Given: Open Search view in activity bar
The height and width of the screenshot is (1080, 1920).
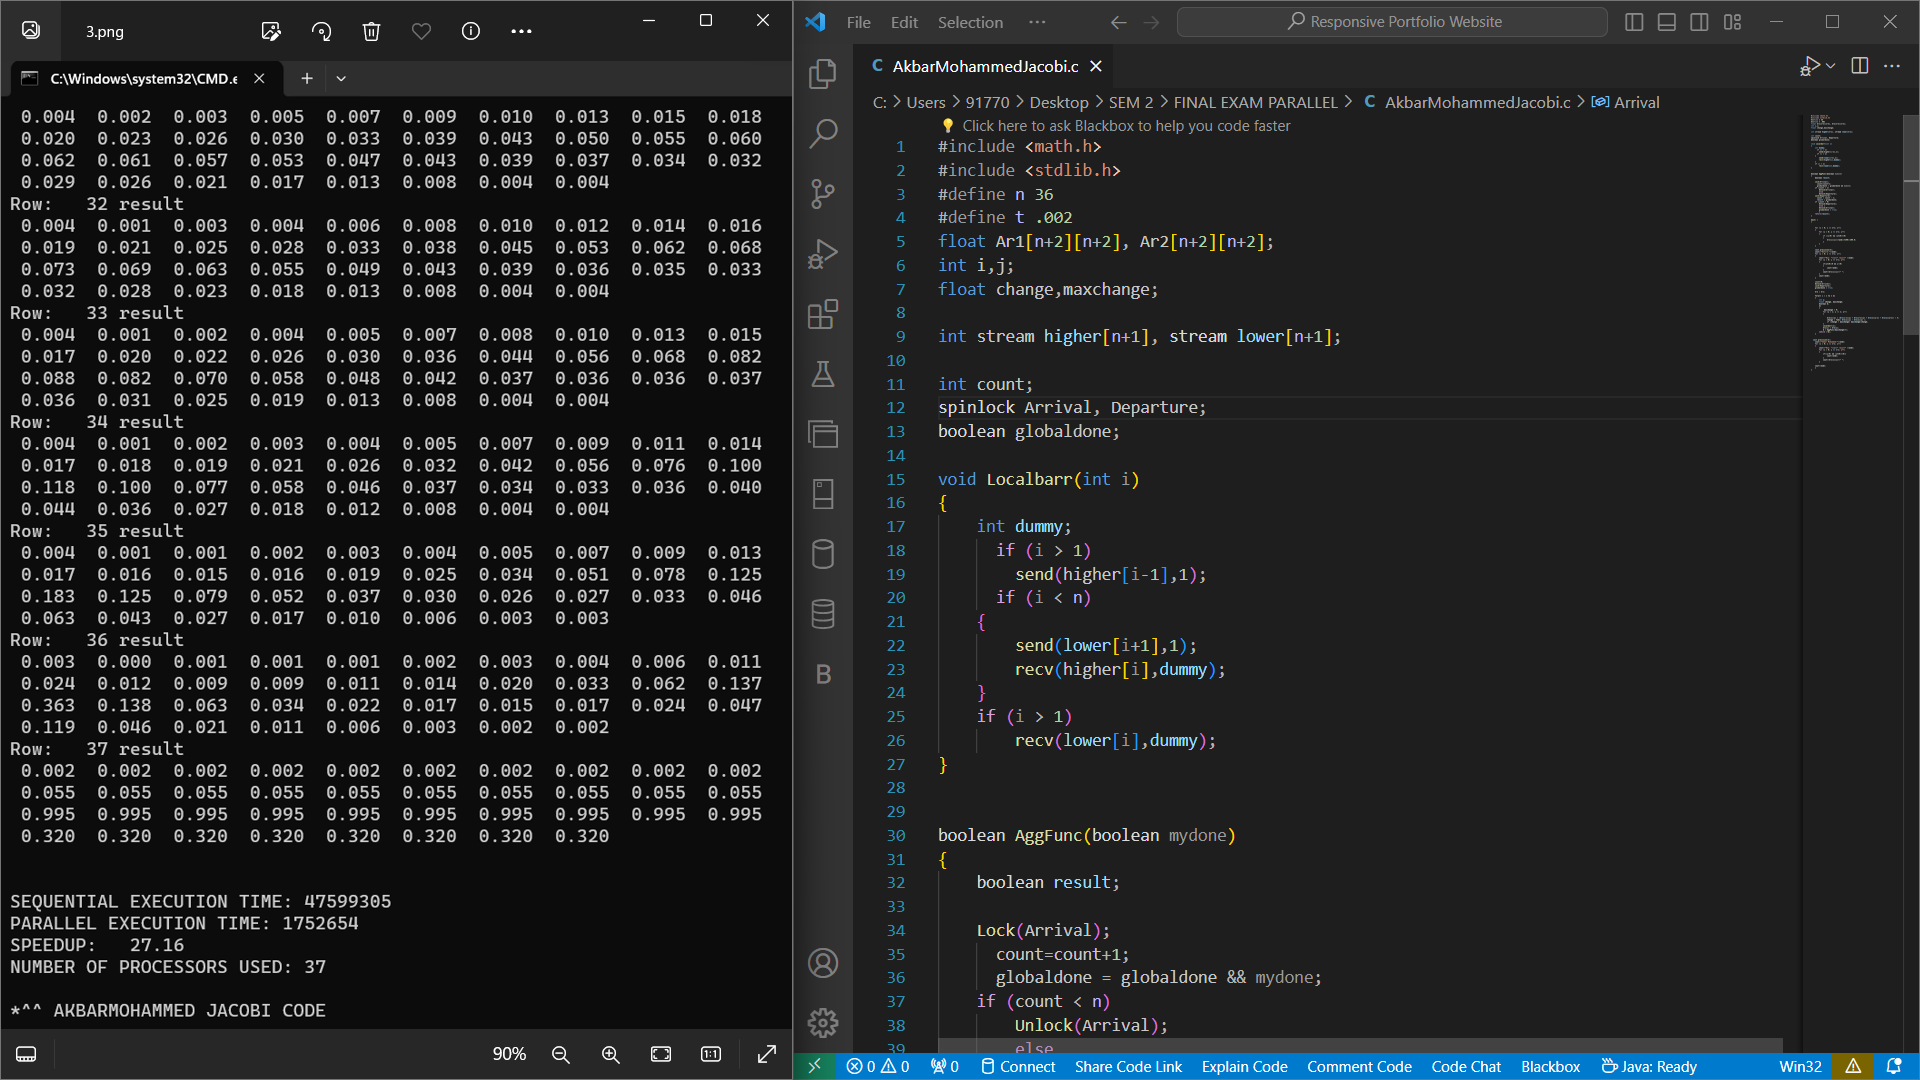Looking at the screenshot, I should pos(823,133).
